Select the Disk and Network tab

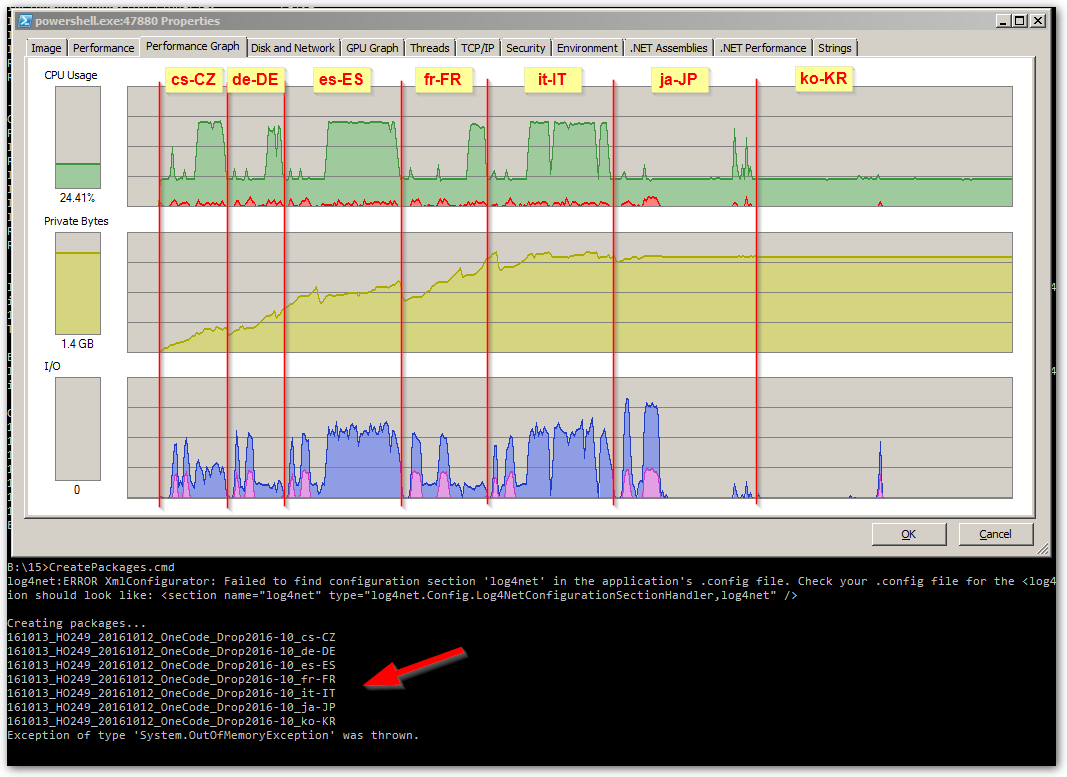pos(292,48)
